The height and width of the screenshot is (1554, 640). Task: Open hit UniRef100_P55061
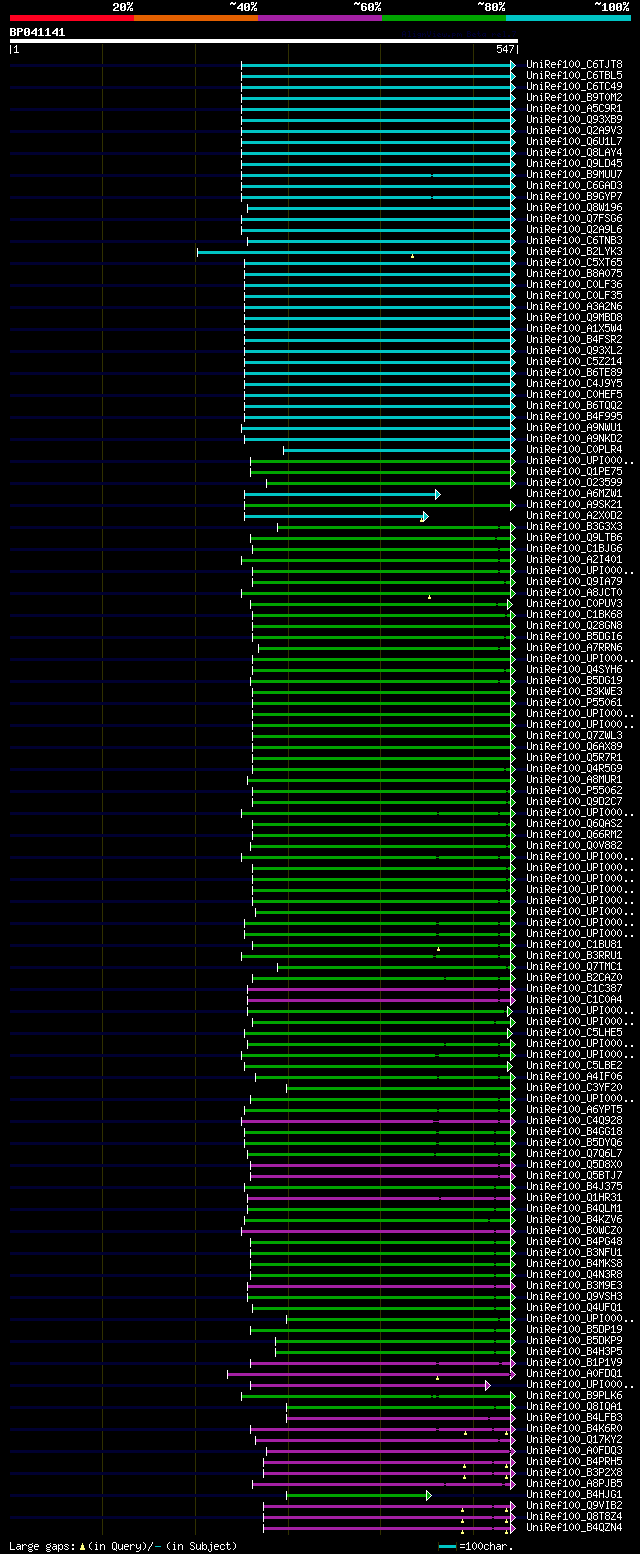point(574,702)
